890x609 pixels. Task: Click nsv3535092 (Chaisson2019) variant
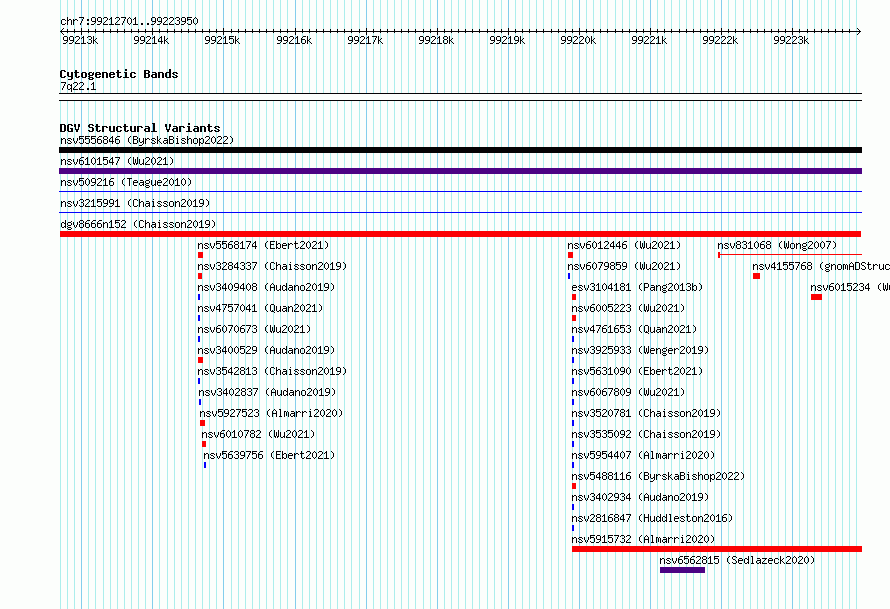coord(646,434)
